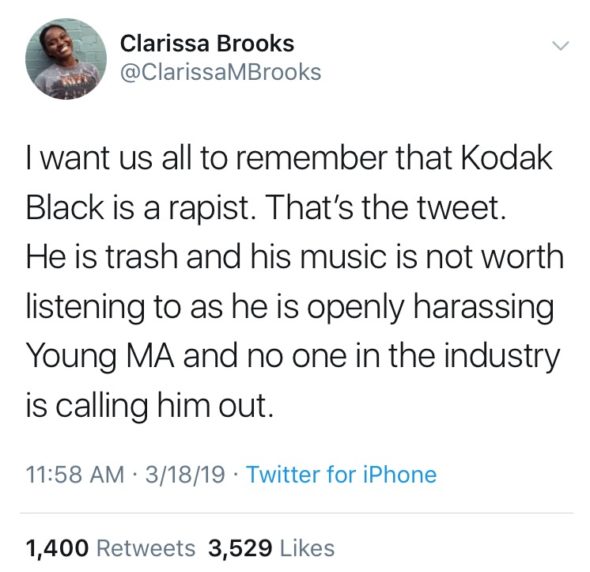The image size is (590, 572).
Task: Click the 3/18/19 date
Action: [x=185, y=475]
